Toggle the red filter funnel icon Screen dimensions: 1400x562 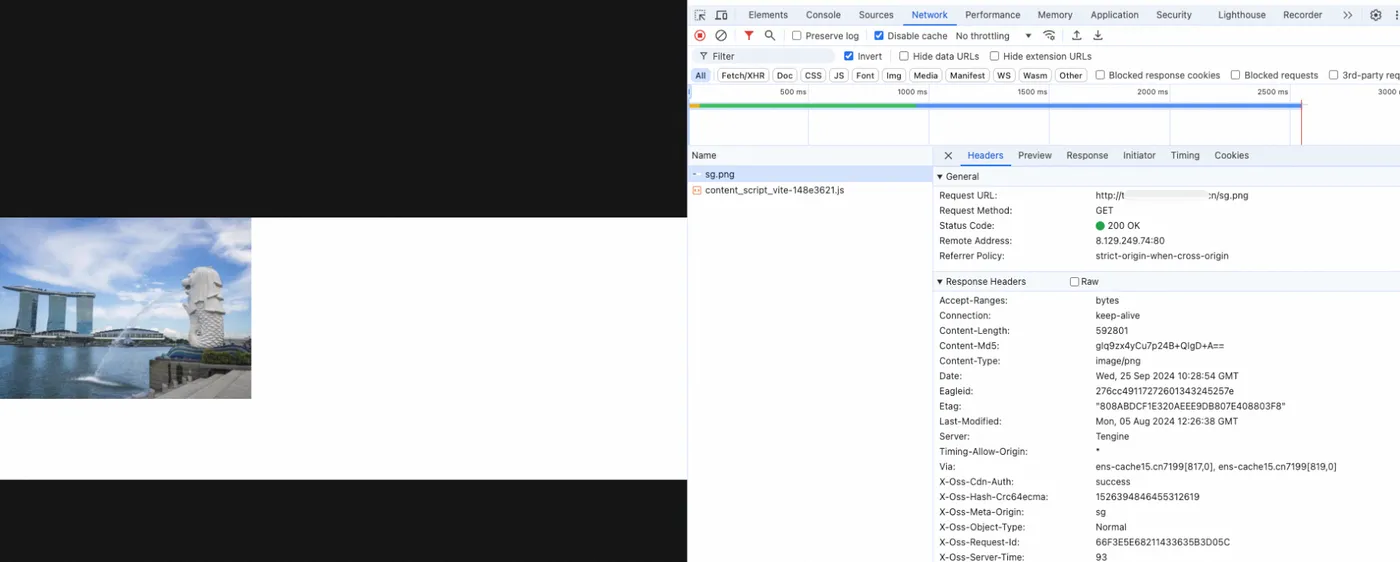click(749, 36)
